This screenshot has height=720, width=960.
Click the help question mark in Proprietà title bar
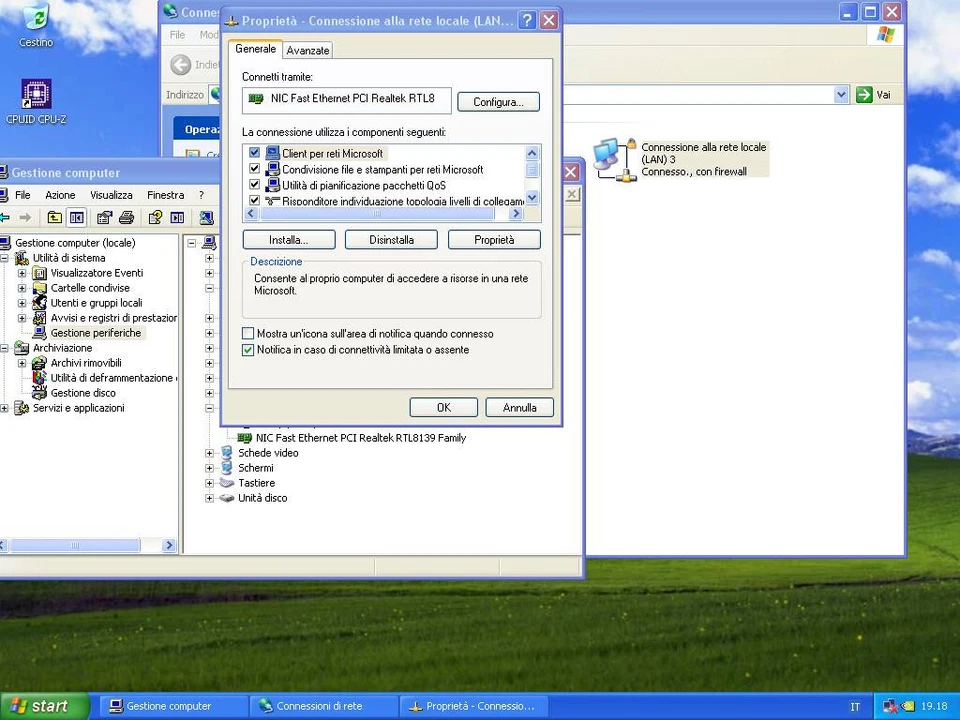[x=527, y=21]
